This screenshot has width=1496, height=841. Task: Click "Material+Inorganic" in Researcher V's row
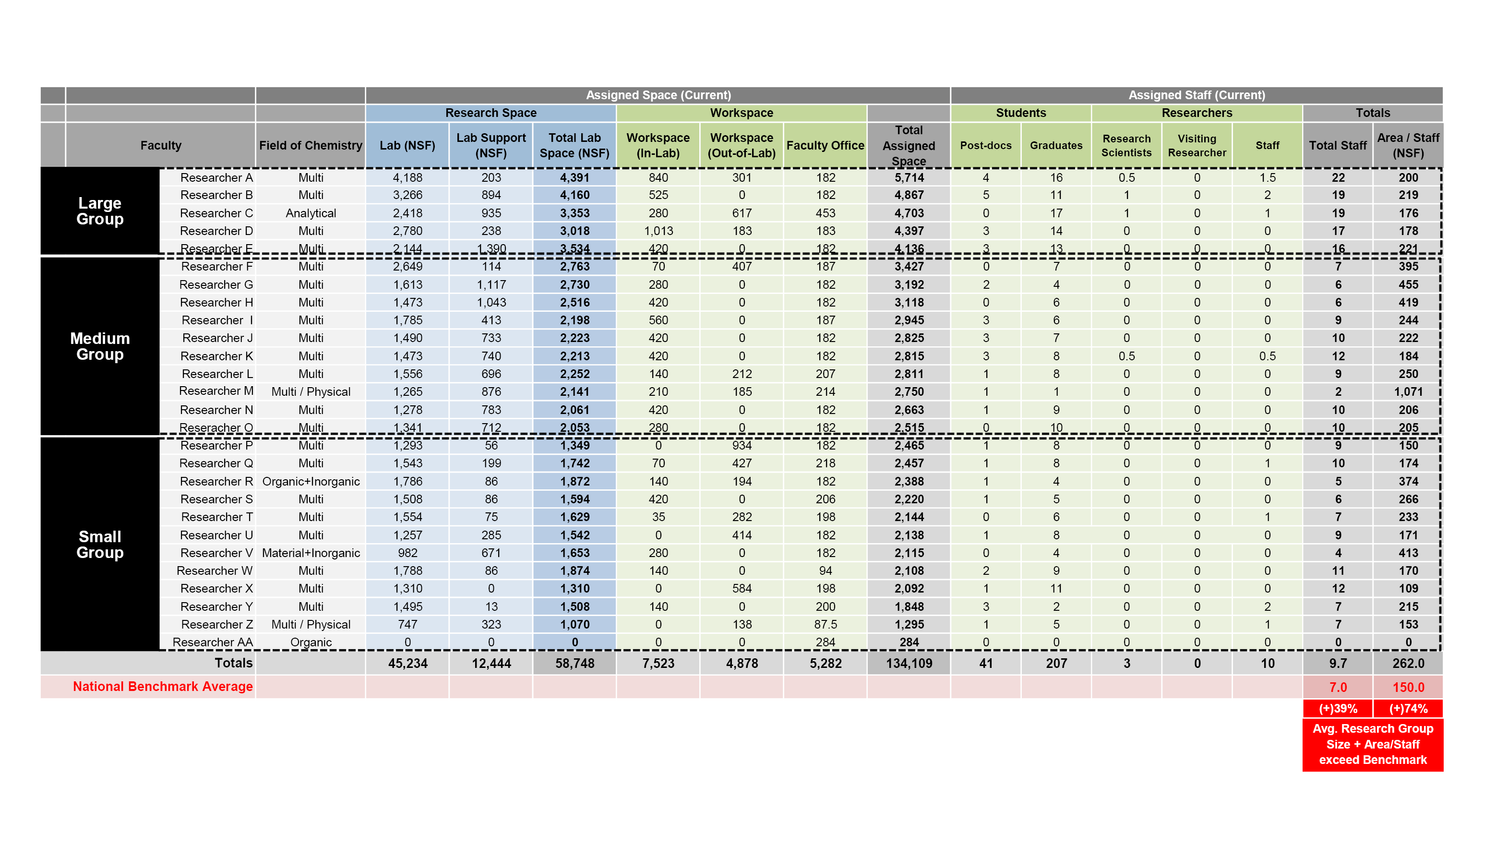(x=310, y=553)
